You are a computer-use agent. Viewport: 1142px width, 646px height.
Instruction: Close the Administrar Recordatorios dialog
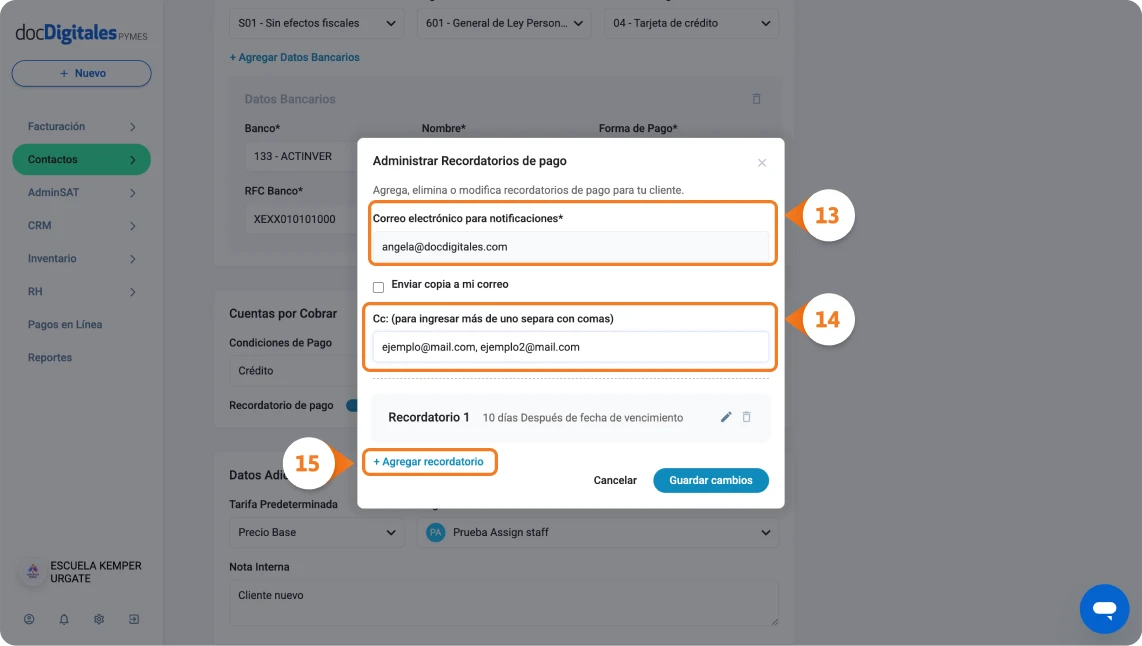[x=762, y=162]
